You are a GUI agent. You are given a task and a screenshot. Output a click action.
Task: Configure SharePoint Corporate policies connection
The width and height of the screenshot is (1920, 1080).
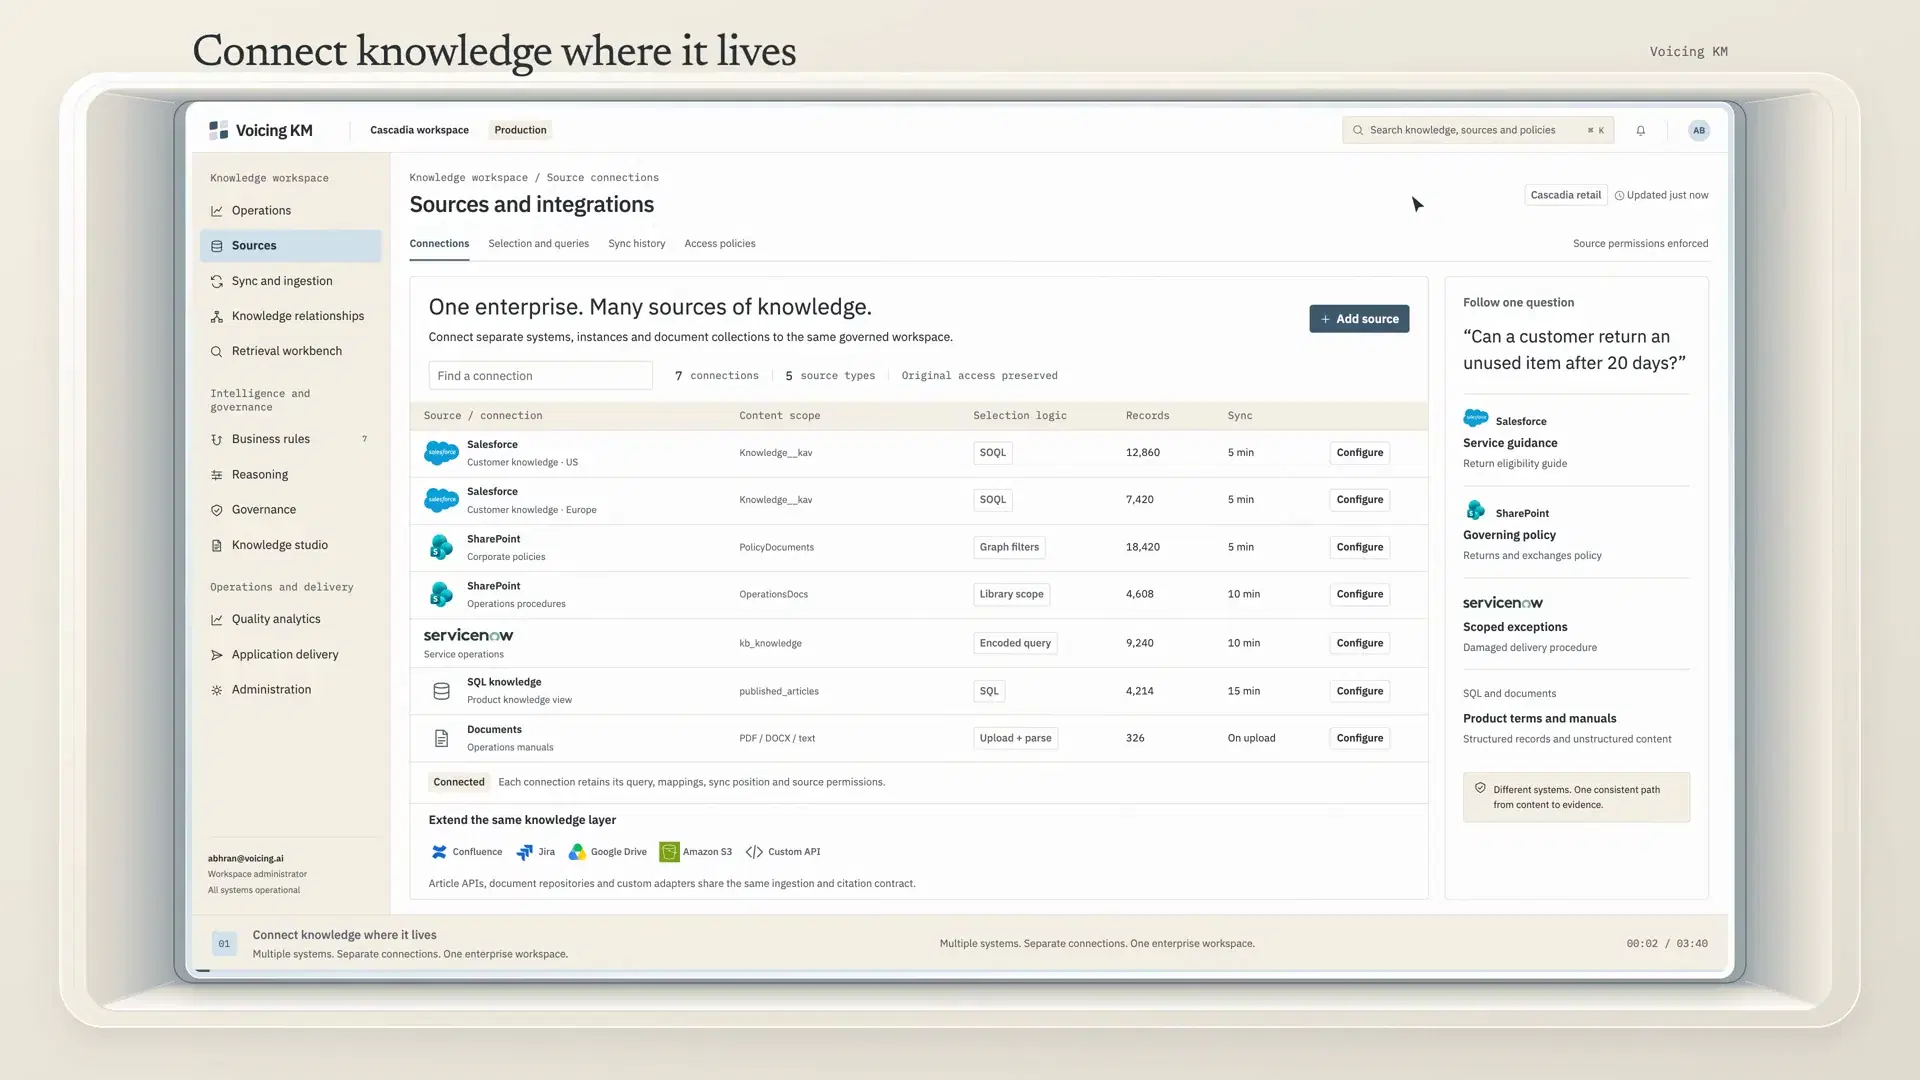tap(1359, 547)
